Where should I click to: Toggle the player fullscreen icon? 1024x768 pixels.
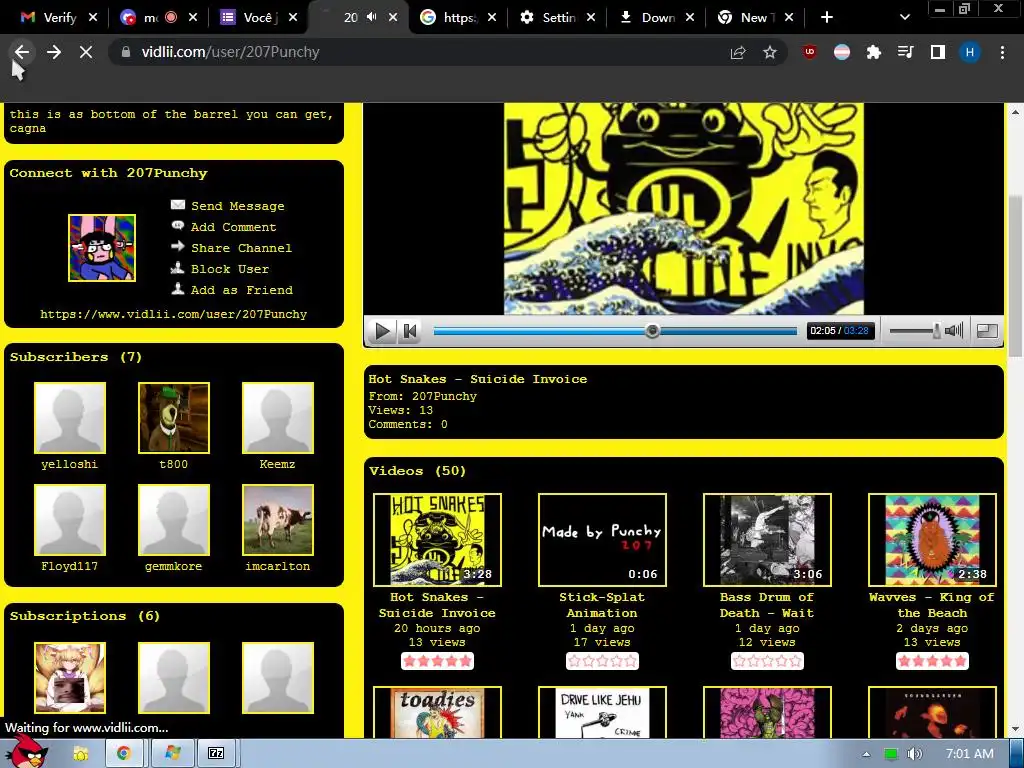[987, 331]
